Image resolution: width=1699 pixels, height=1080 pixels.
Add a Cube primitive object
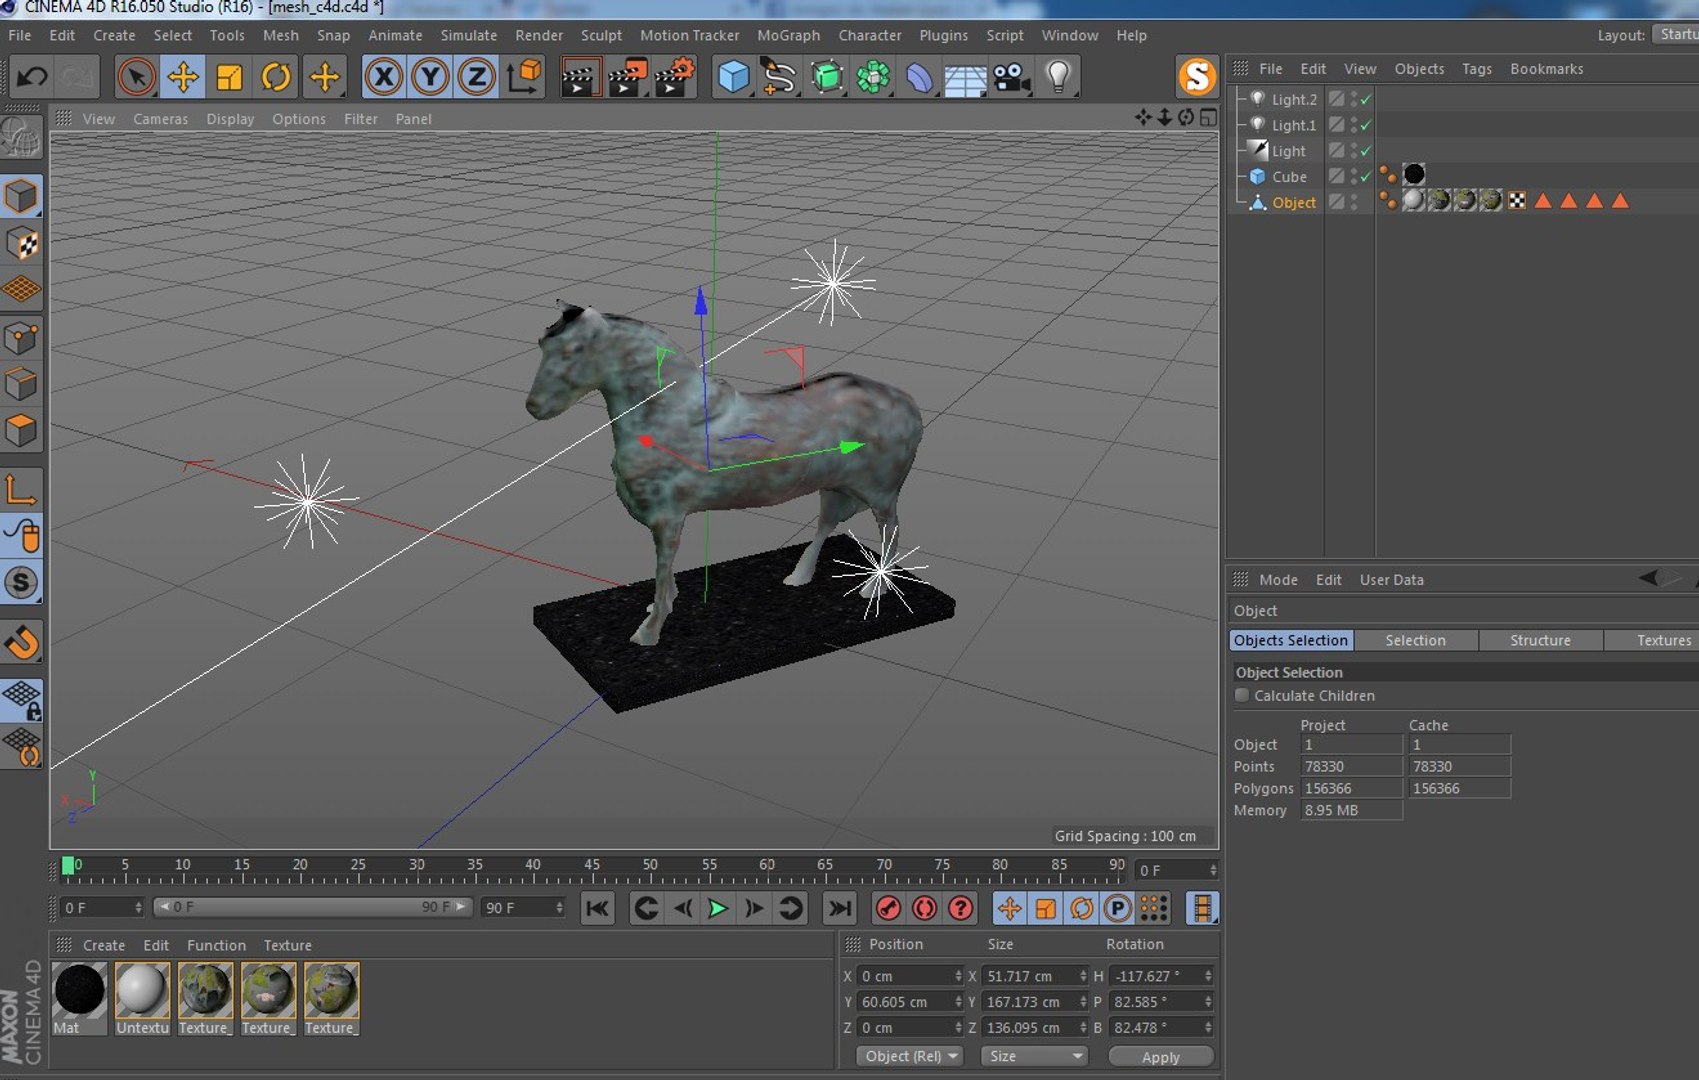[733, 77]
